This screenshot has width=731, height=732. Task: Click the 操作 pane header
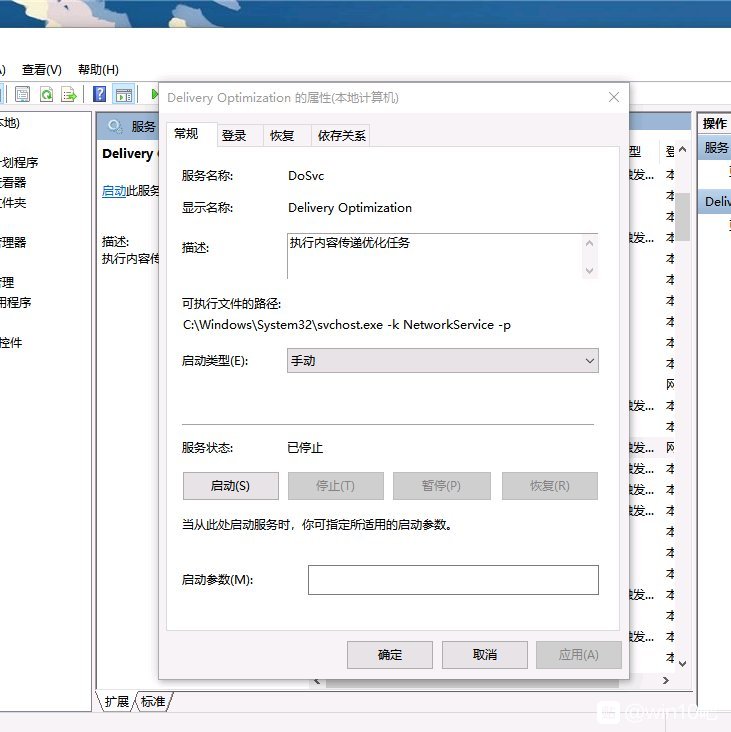[714, 123]
